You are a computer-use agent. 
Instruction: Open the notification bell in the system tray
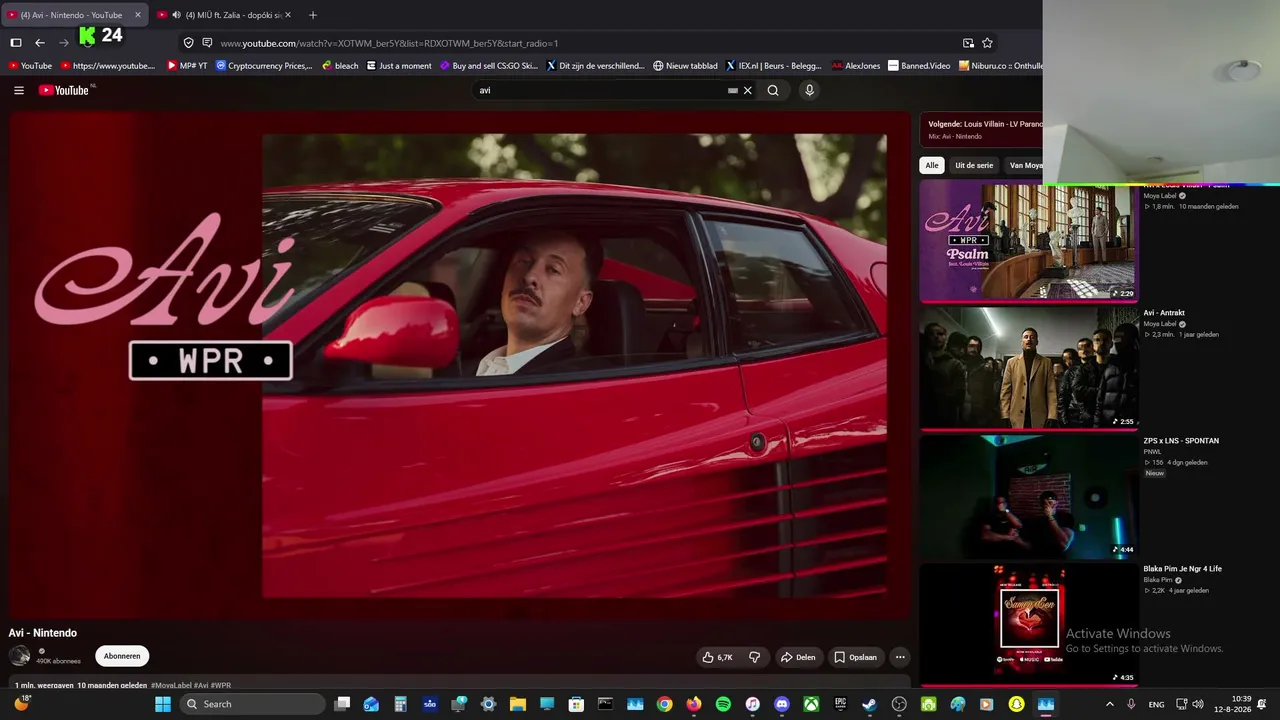point(1263,704)
